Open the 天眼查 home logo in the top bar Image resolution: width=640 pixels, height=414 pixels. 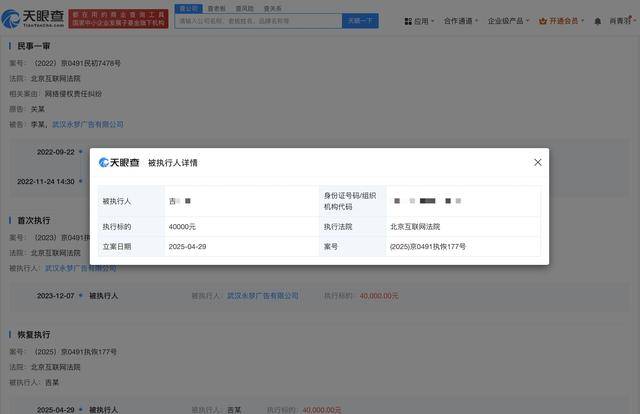33,18
